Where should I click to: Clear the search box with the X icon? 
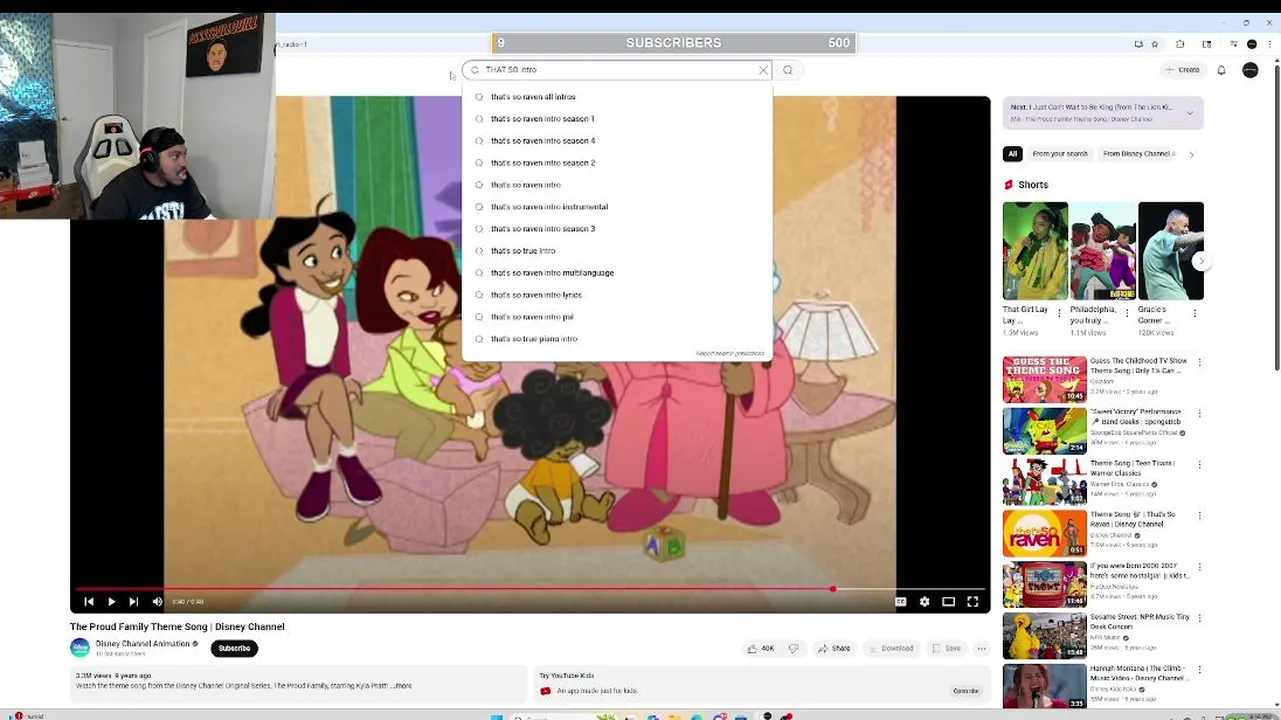[x=763, y=70]
